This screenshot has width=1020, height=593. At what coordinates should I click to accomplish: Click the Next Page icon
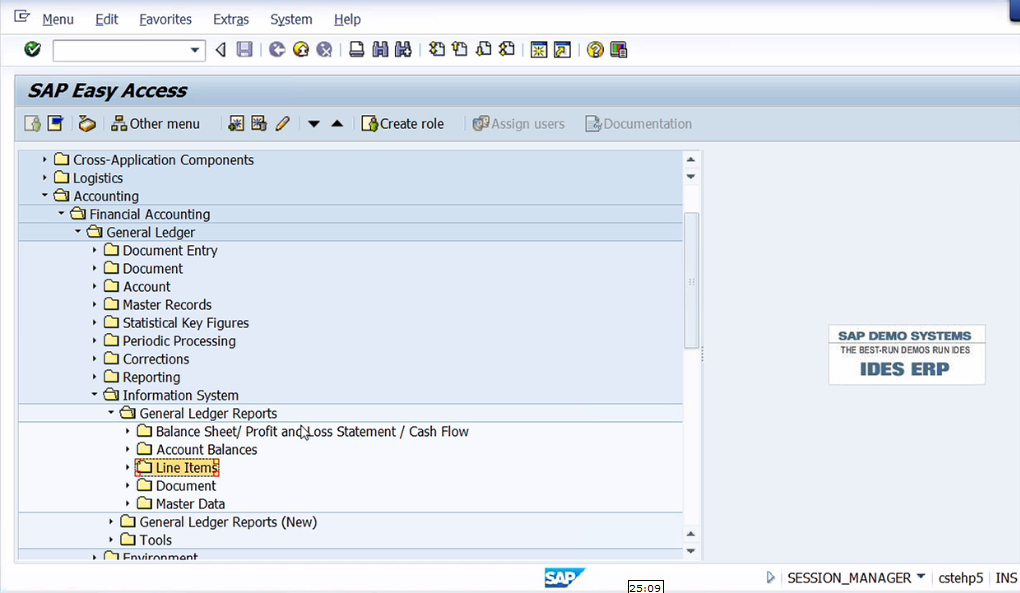coord(483,49)
